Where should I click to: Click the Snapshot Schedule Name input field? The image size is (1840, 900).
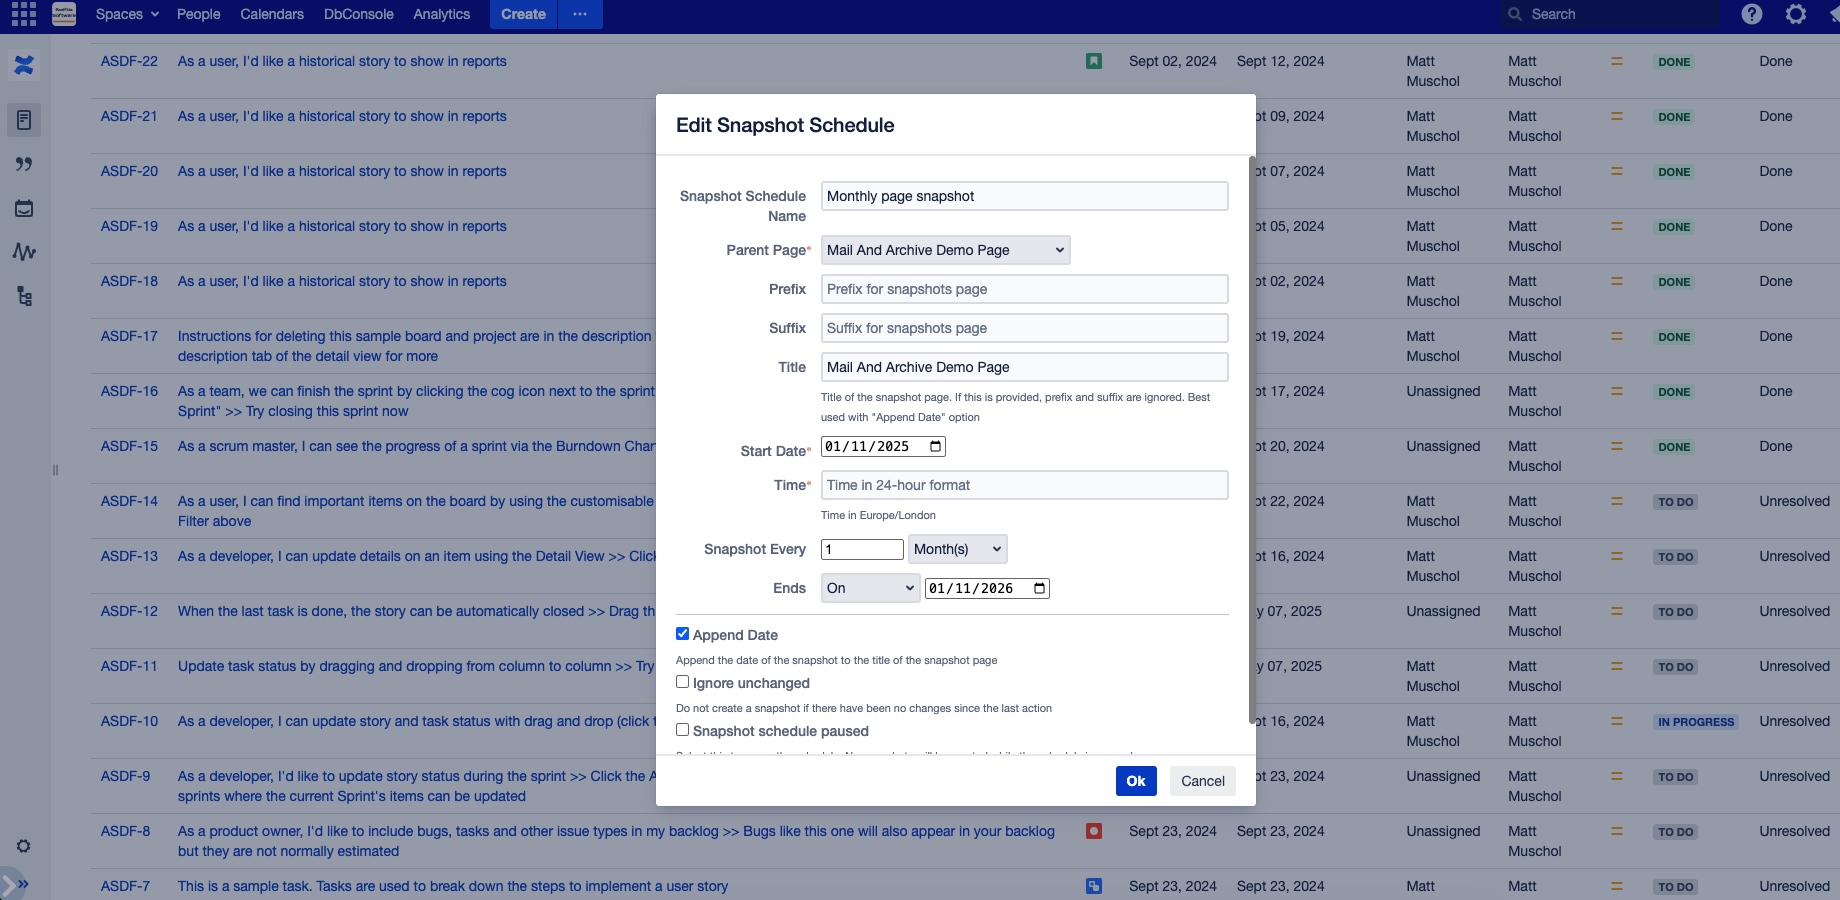point(1023,196)
